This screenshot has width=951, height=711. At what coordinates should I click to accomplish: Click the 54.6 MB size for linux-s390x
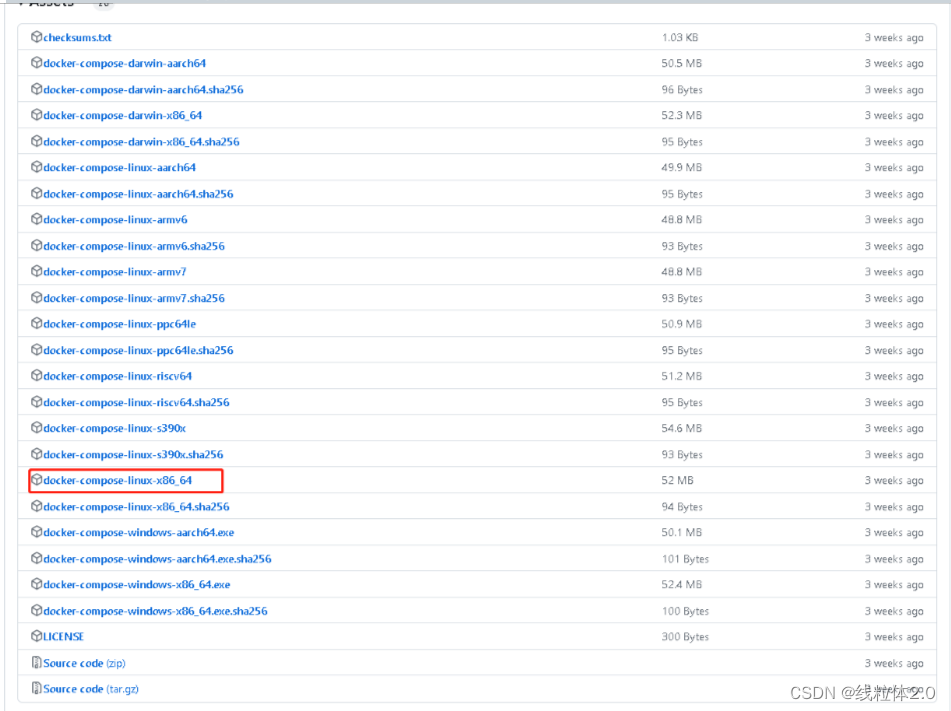coord(682,428)
